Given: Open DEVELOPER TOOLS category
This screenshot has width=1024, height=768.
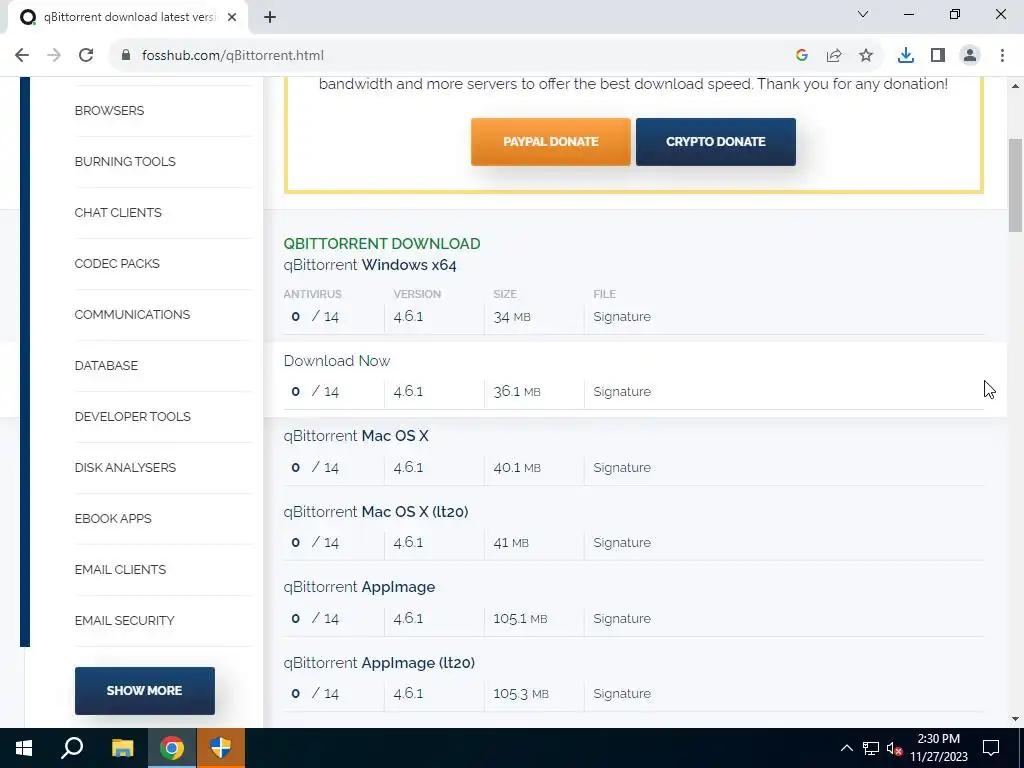Looking at the screenshot, I should [x=133, y=416].
